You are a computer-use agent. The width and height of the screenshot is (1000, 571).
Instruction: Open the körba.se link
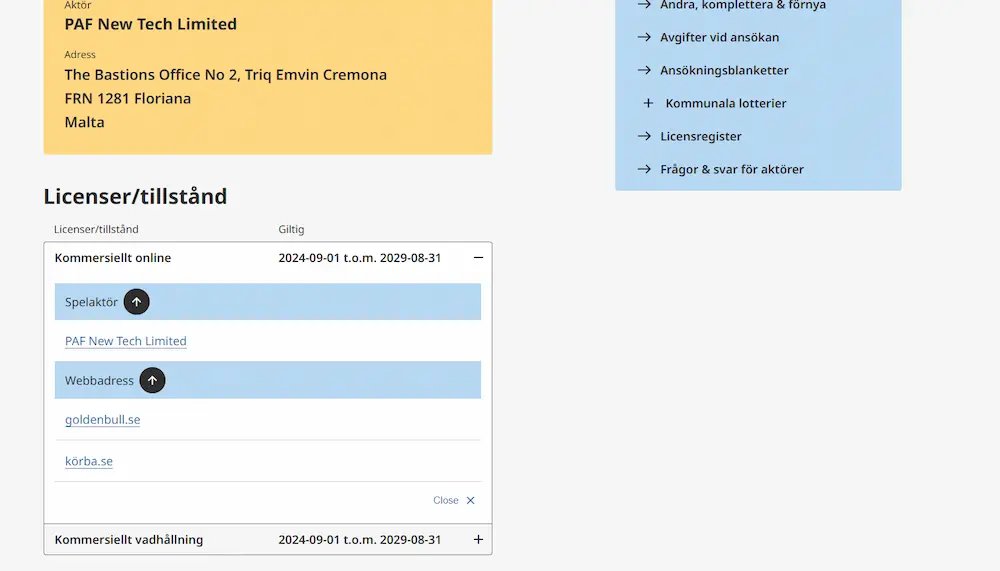89,461
